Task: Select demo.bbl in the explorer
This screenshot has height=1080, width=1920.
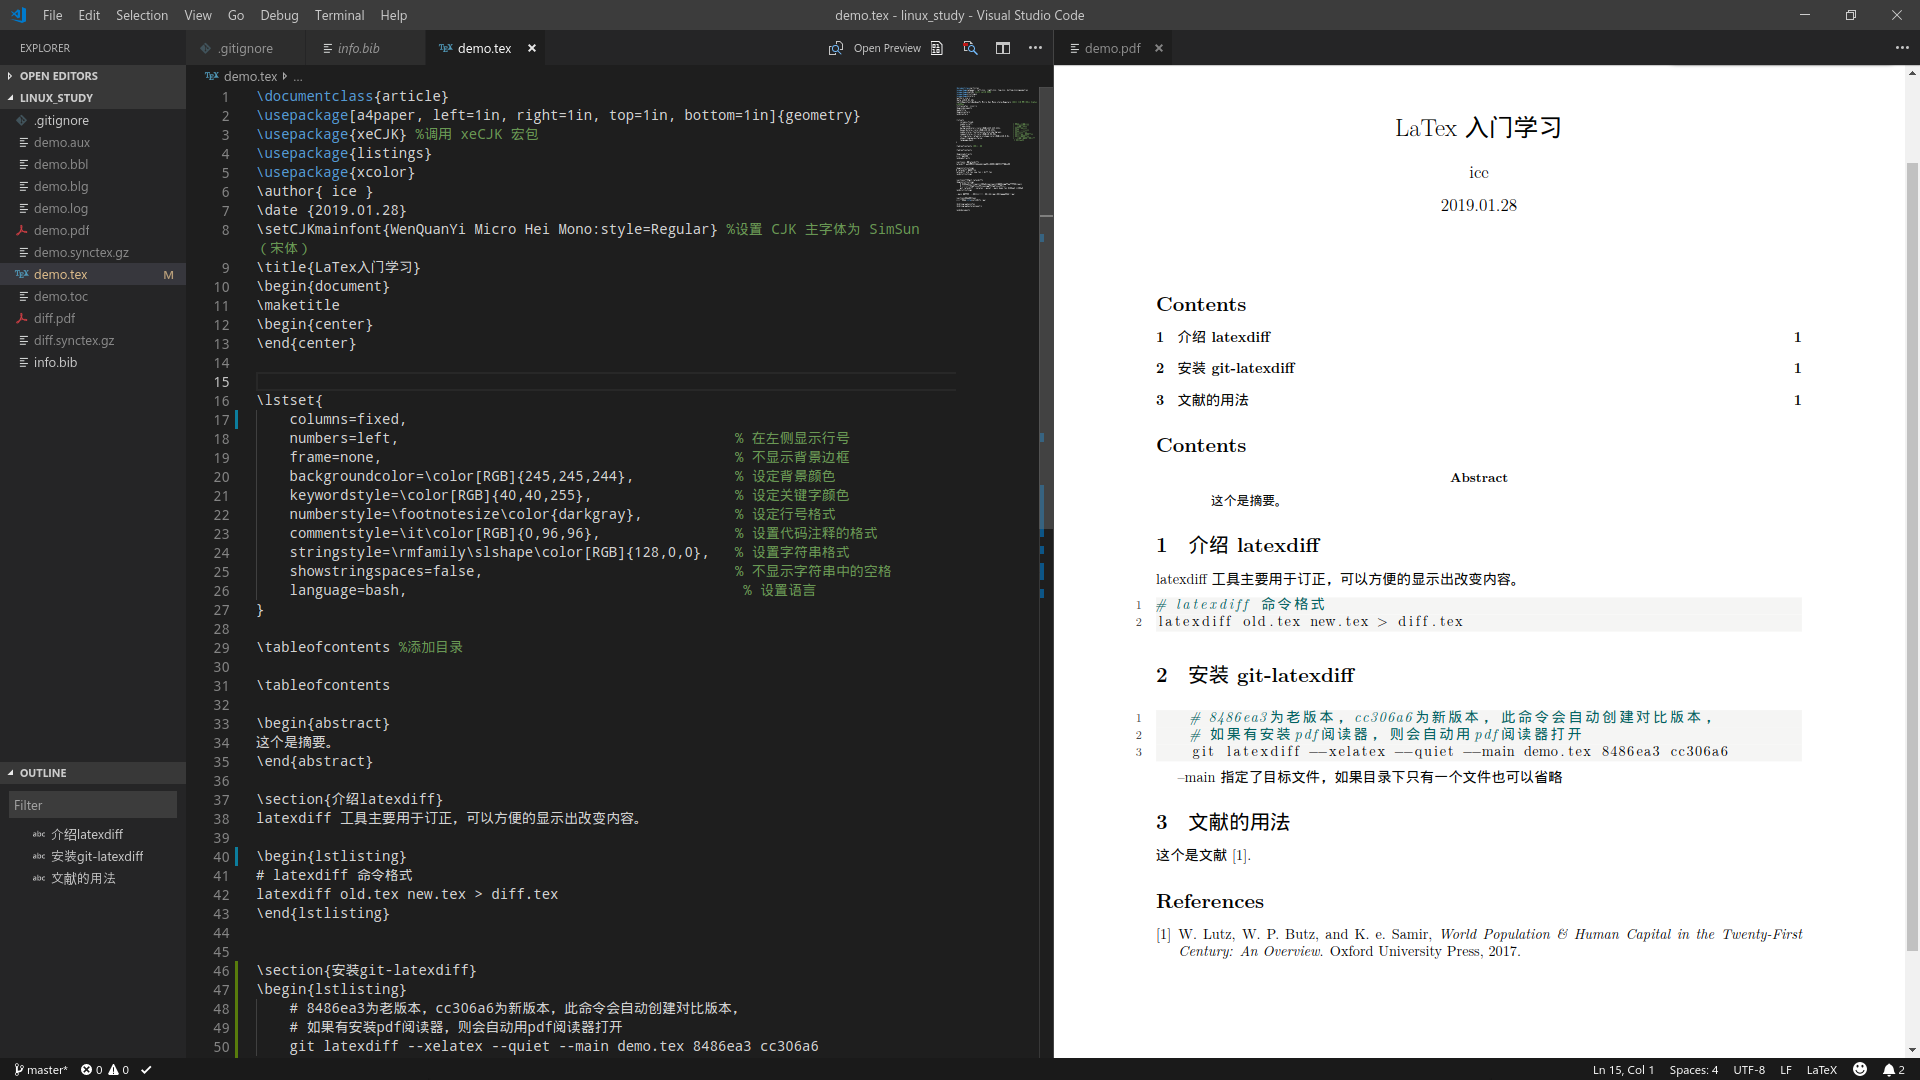Action: [62, 164]
